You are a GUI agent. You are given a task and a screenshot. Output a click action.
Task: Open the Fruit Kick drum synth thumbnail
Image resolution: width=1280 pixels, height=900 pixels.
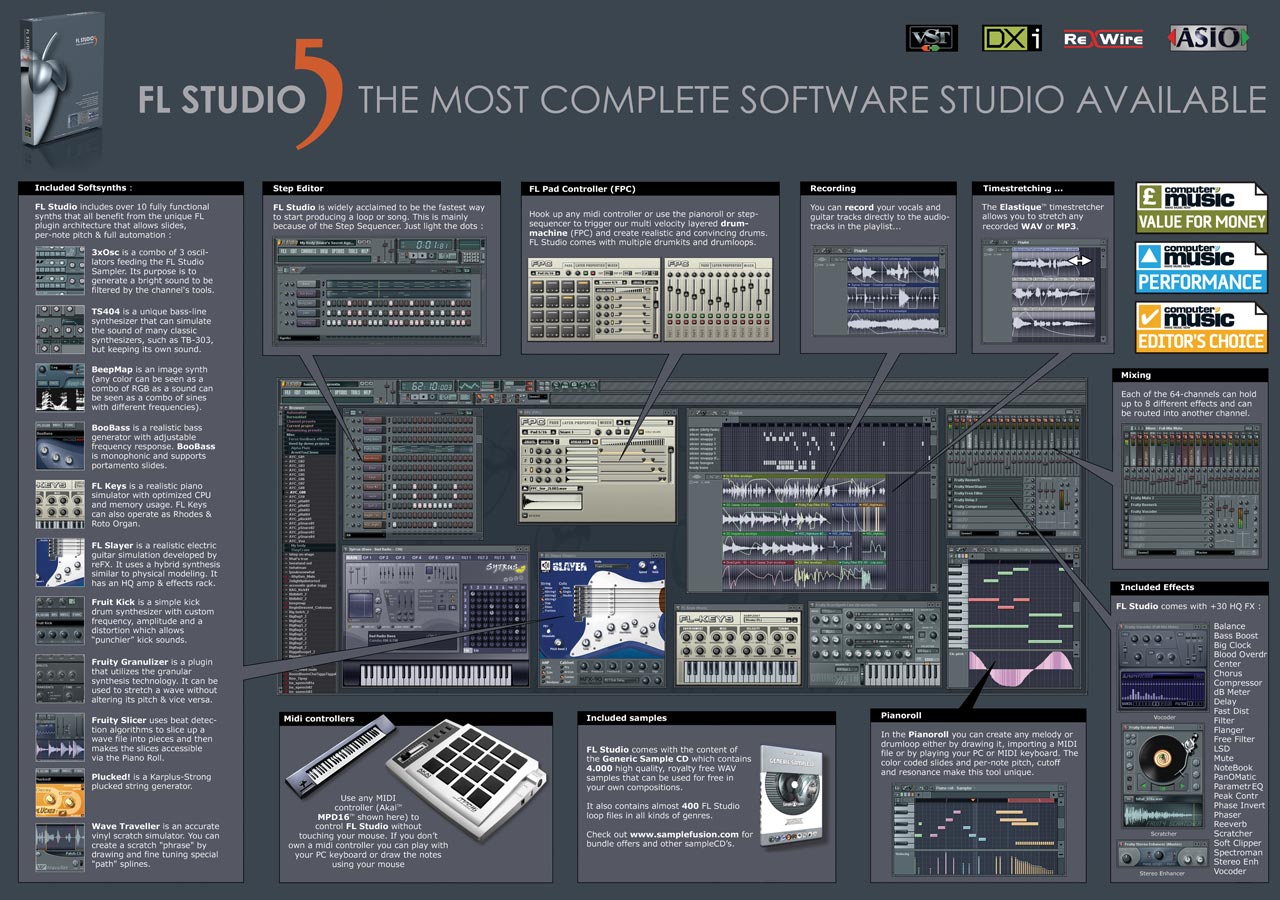pos(60,622)
